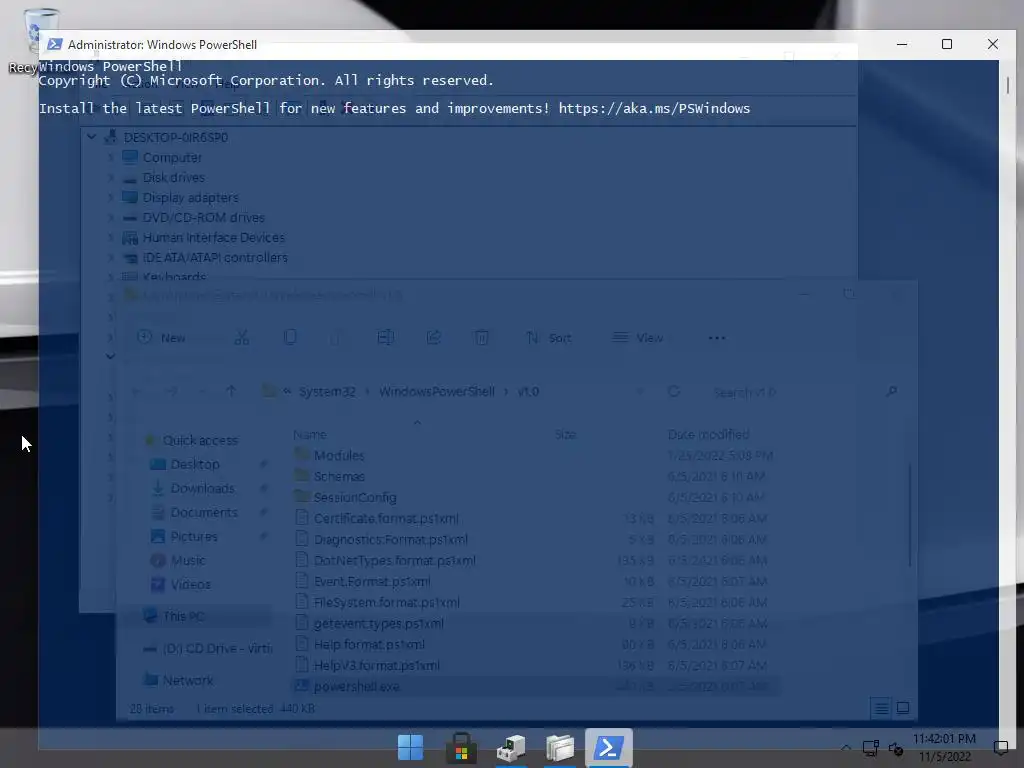Click the Delete trash icon in File Explorer
Viewport: 1024px width, 768px height.
point(481,338)
